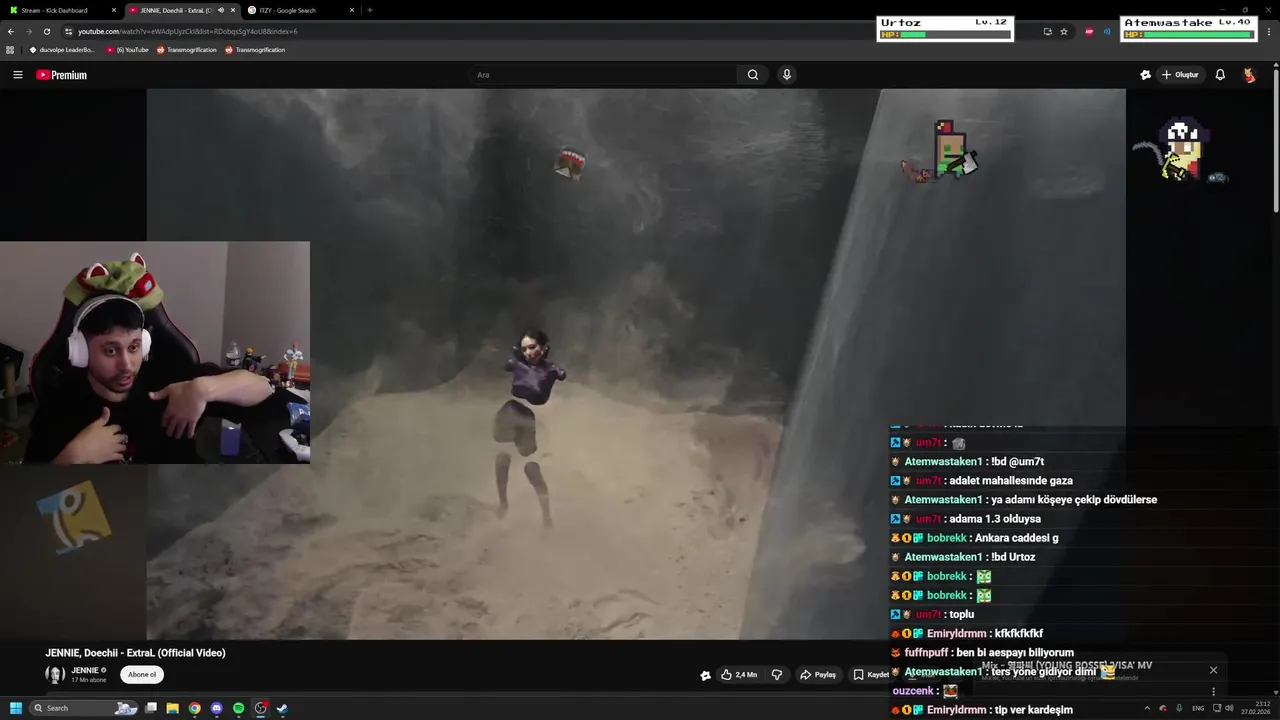This screenshot has height=720, width=1280.
Task: Click the youtube.com address bar URL
Action: pyautogui.click(x=187, y=31)
